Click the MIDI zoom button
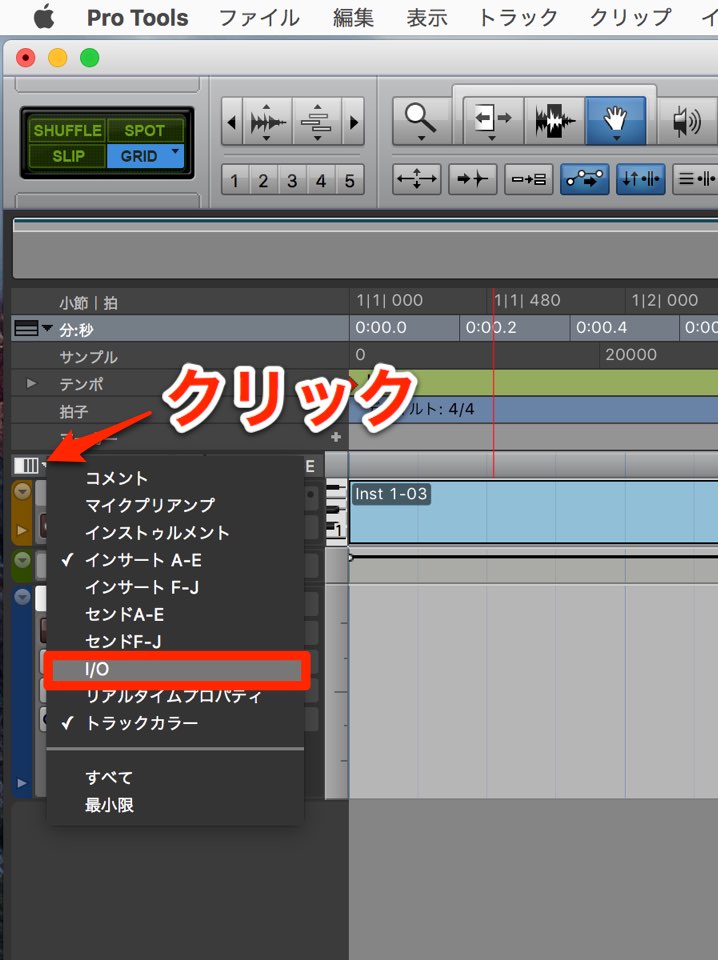Screen dimensions: 718x960 [316, 122]
